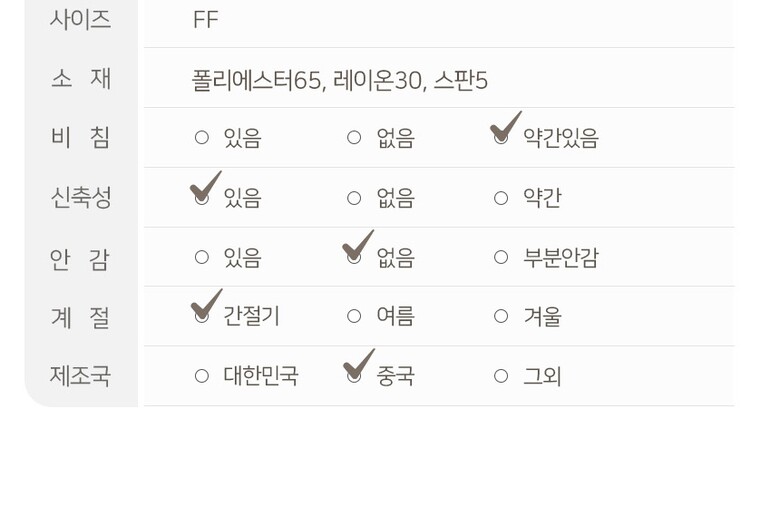This screenshot has width=780, height=516.
Task: Click the material text '폴리에스터65, 레이온30, 스판5'
Action: [340, 80]
